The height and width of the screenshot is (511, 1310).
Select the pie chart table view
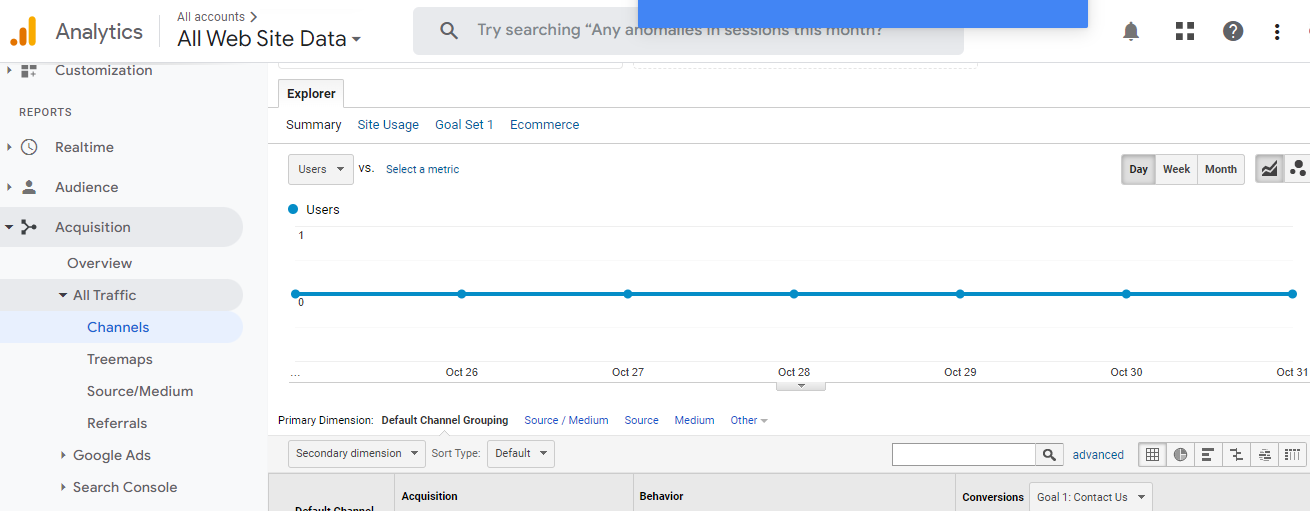(1180, 455)
